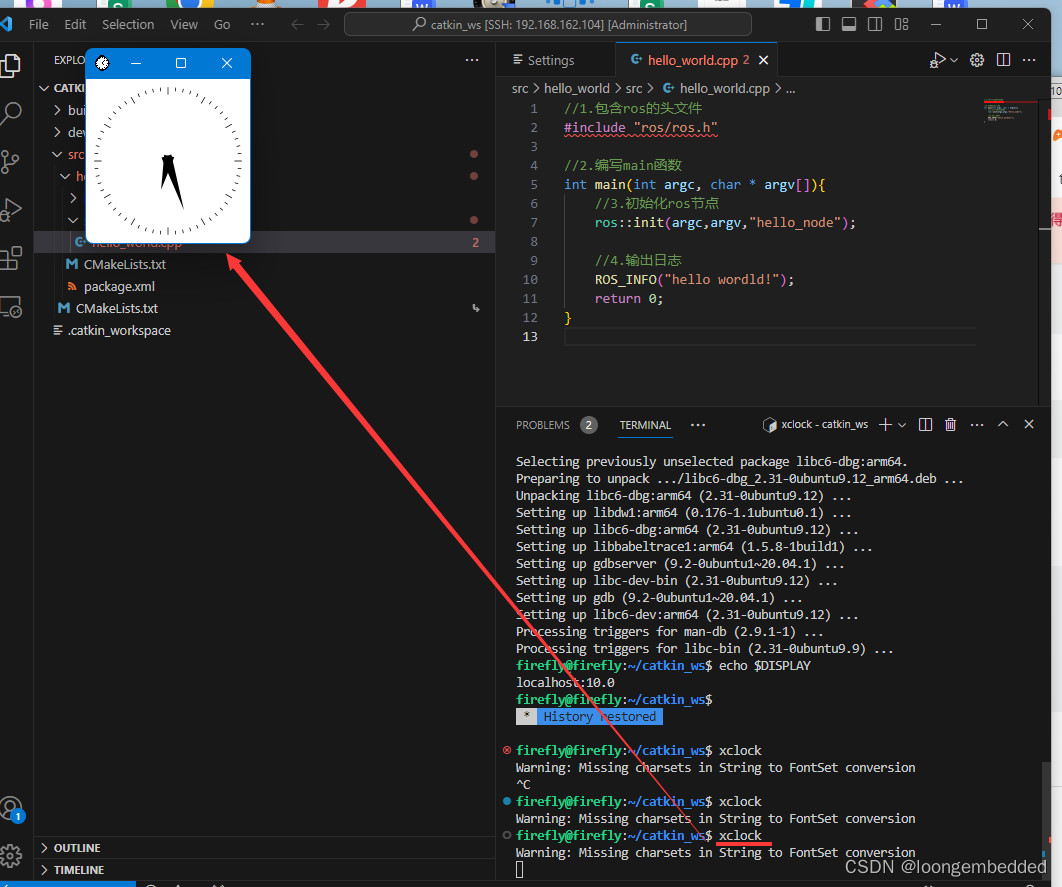Toggle the primary side bar layout icon
This screenshot has height=887, width=1062.
click(823, 24)
